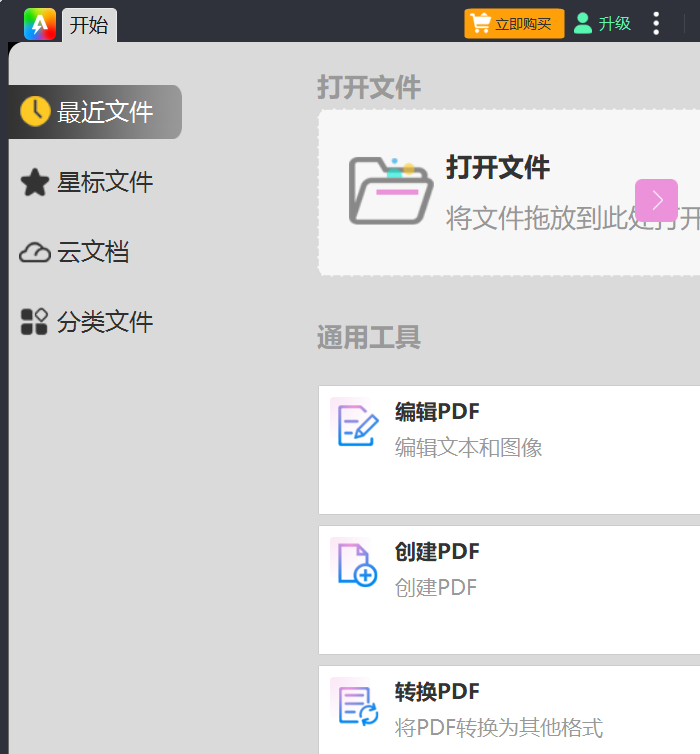This screenshot has height=754, width=700.
Task: Click the clock icon for 最近文件
Action: pyautogui.click(x=35, y=112)
